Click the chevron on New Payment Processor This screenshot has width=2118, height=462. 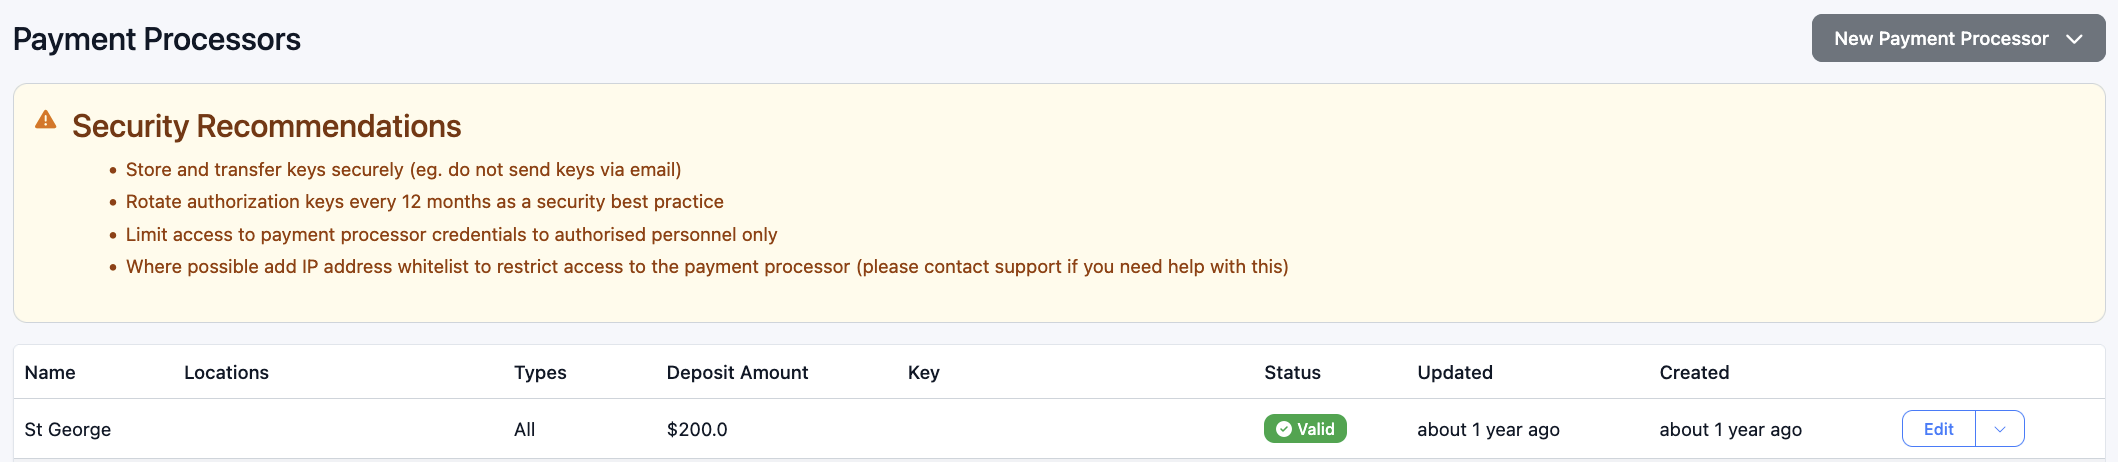click(x=2074, y=39)
